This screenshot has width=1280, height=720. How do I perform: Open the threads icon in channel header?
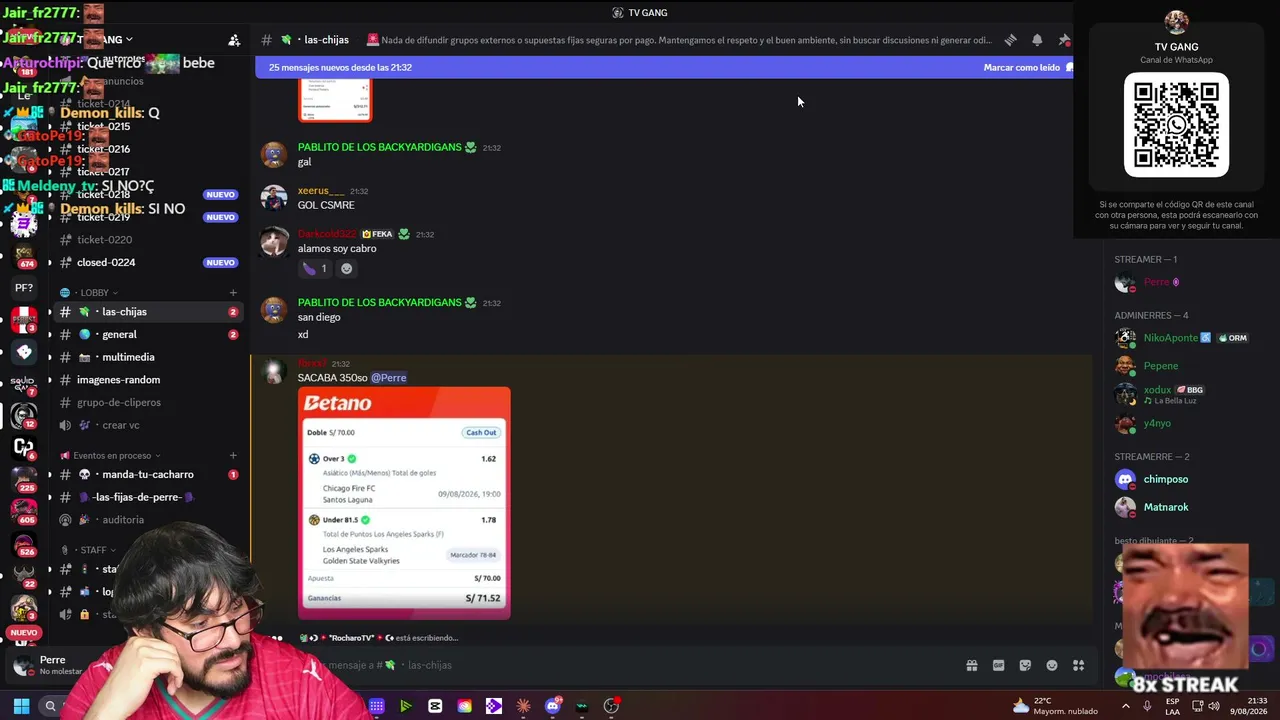(1010, 40)
